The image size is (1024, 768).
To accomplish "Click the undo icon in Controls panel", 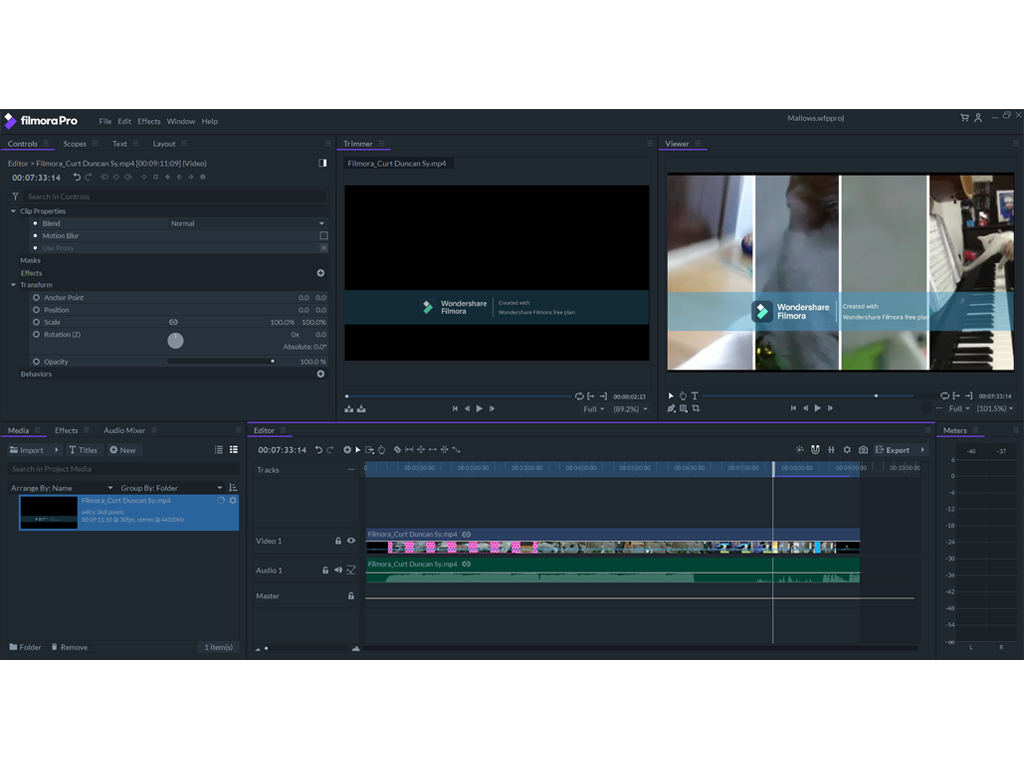I will (x=77, y=177).
